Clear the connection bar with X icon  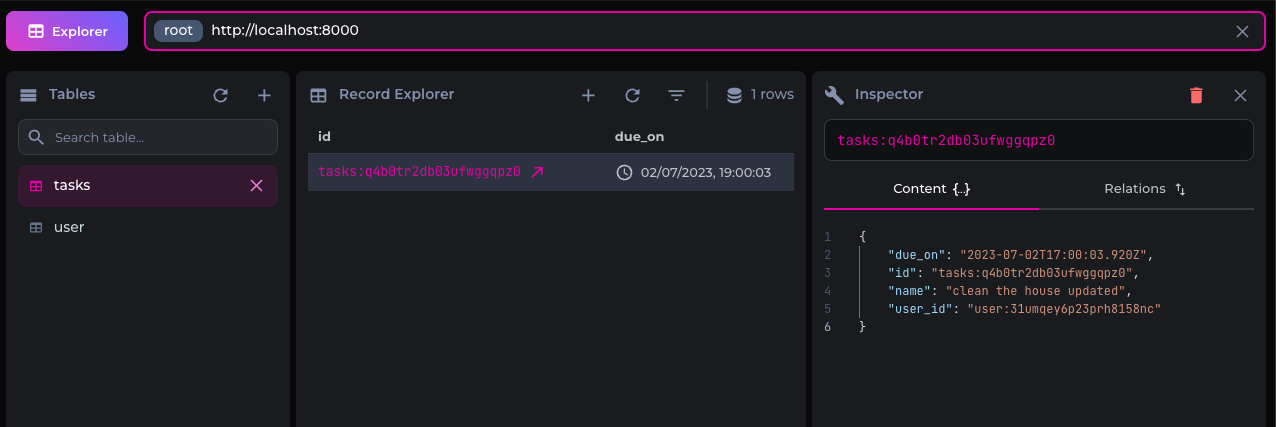pos(1242,31)
